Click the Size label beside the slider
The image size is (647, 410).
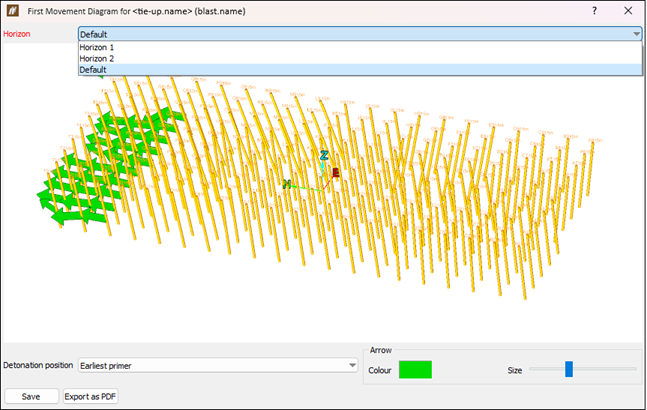[515, 370]
